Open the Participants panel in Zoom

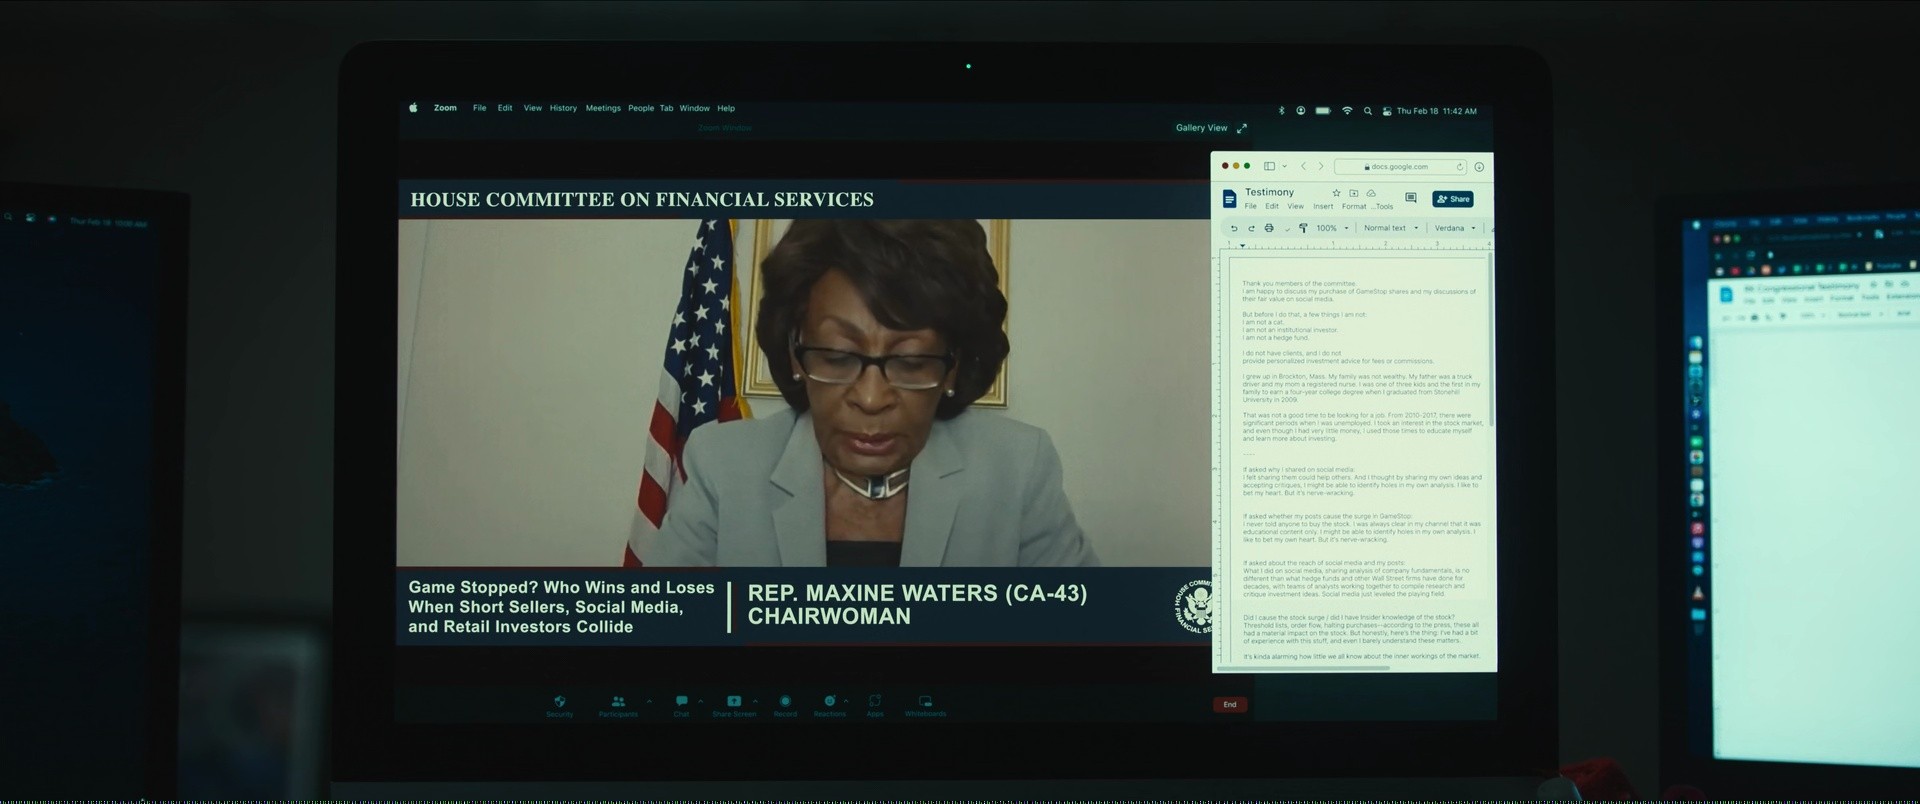(x=618, y=704)
